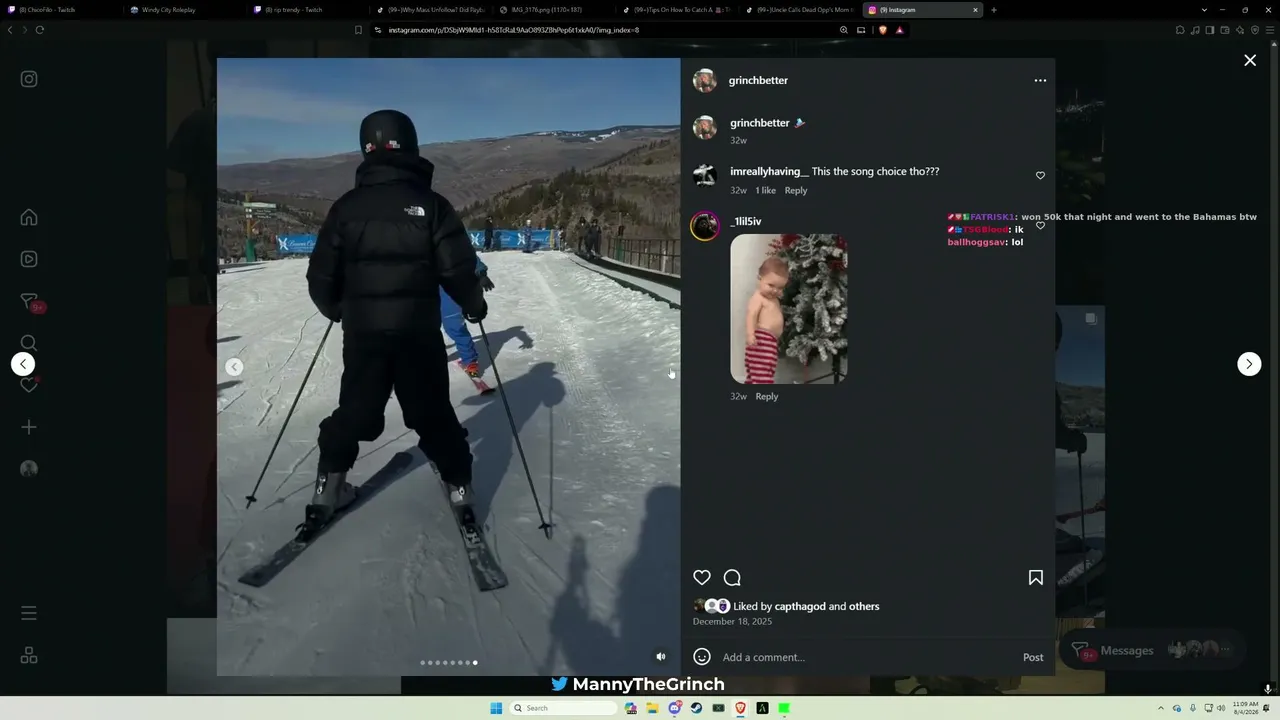Screen dimensions: 1280x720
Task: Bookmark this page in the address bar
Action: 358,30
